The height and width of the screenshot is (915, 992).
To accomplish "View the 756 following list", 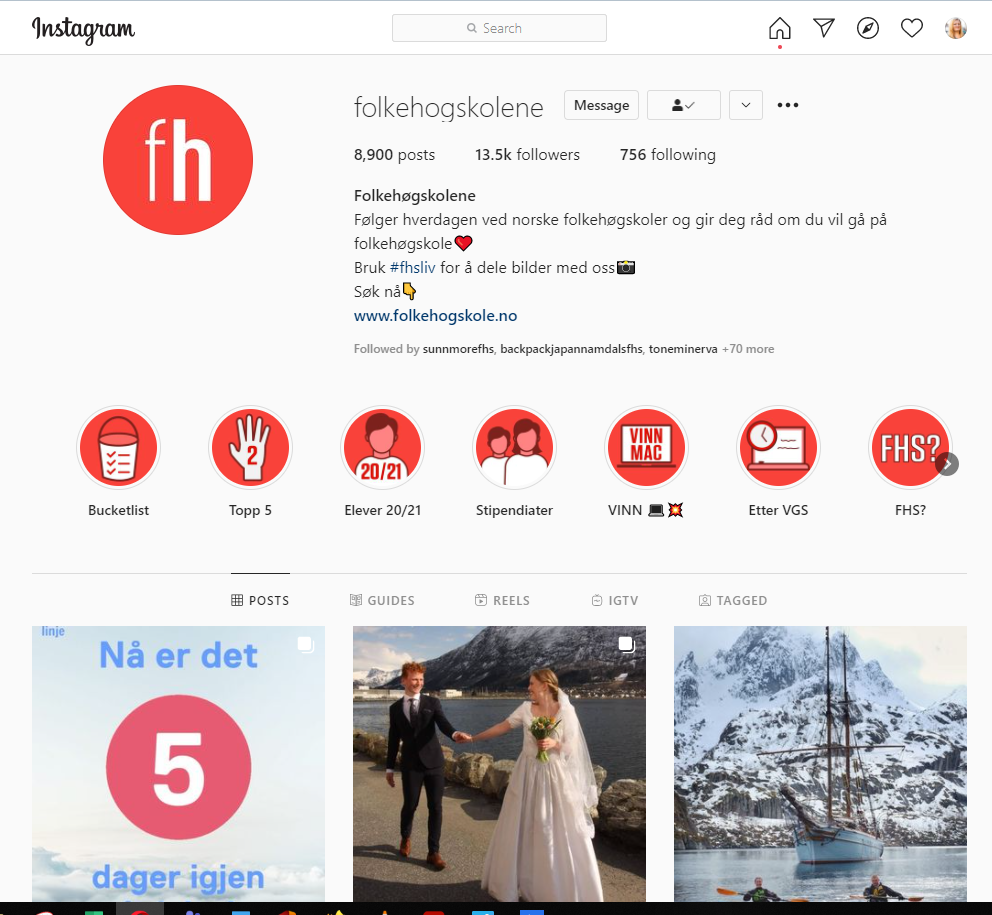I will click(667, 154).
